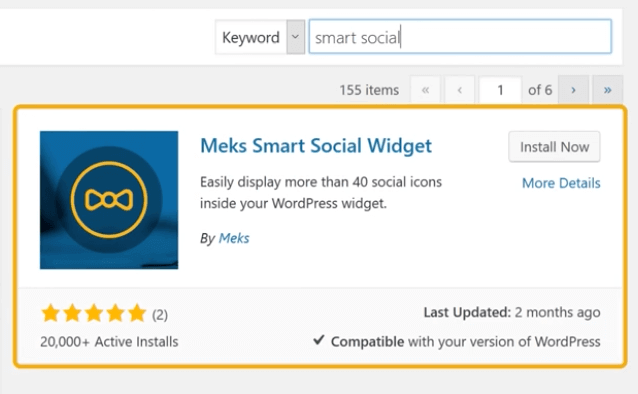
Task: Click the '20,000+ Active Installs' text
Action: click(x=109, y=341)
